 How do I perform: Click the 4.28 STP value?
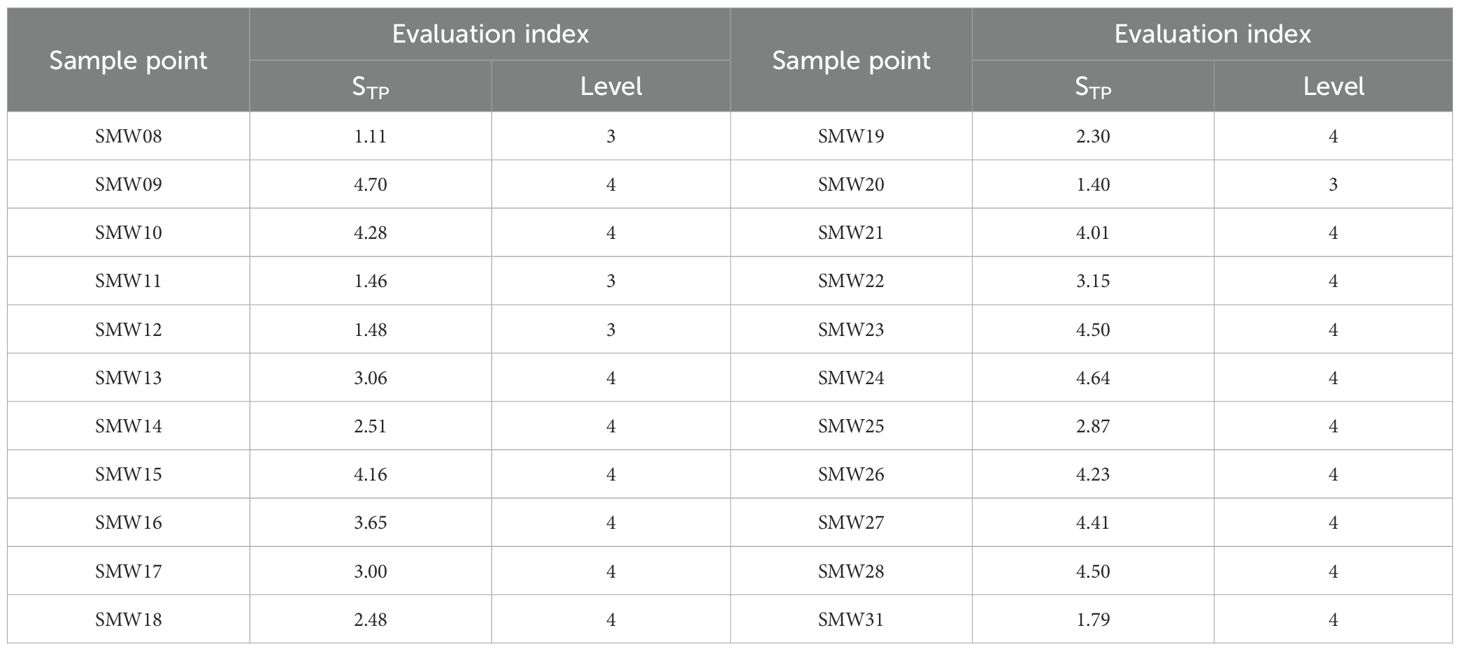click(370, 233)
